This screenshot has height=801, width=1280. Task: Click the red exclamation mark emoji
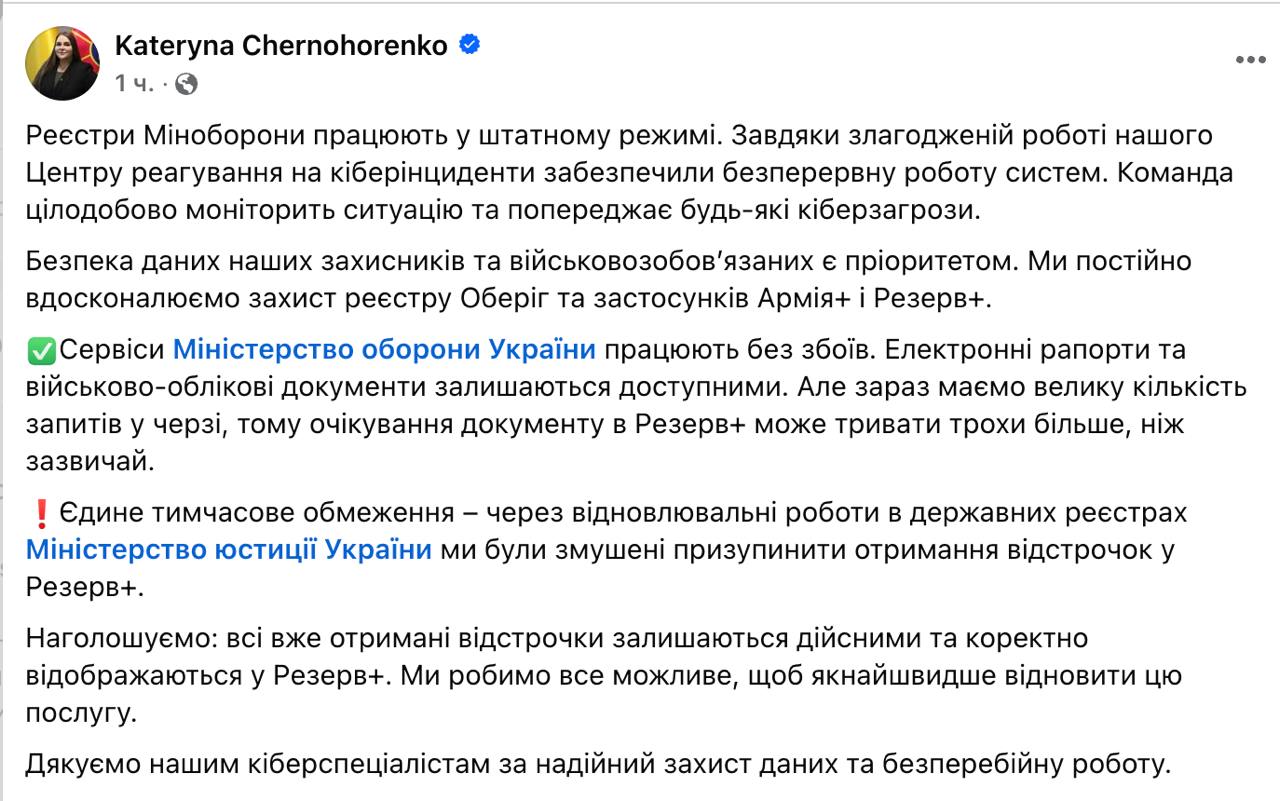coord(41,514)
